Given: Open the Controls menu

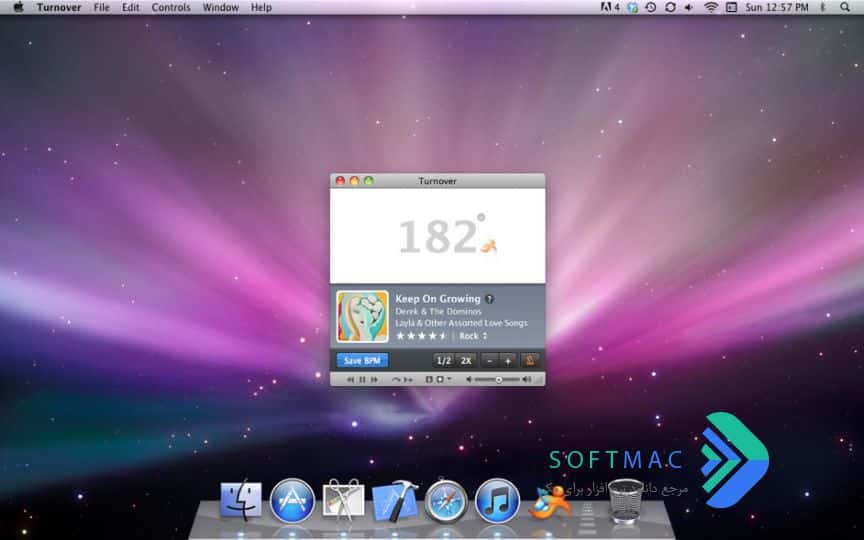Looking at the screenshot, I should (171, 7).
